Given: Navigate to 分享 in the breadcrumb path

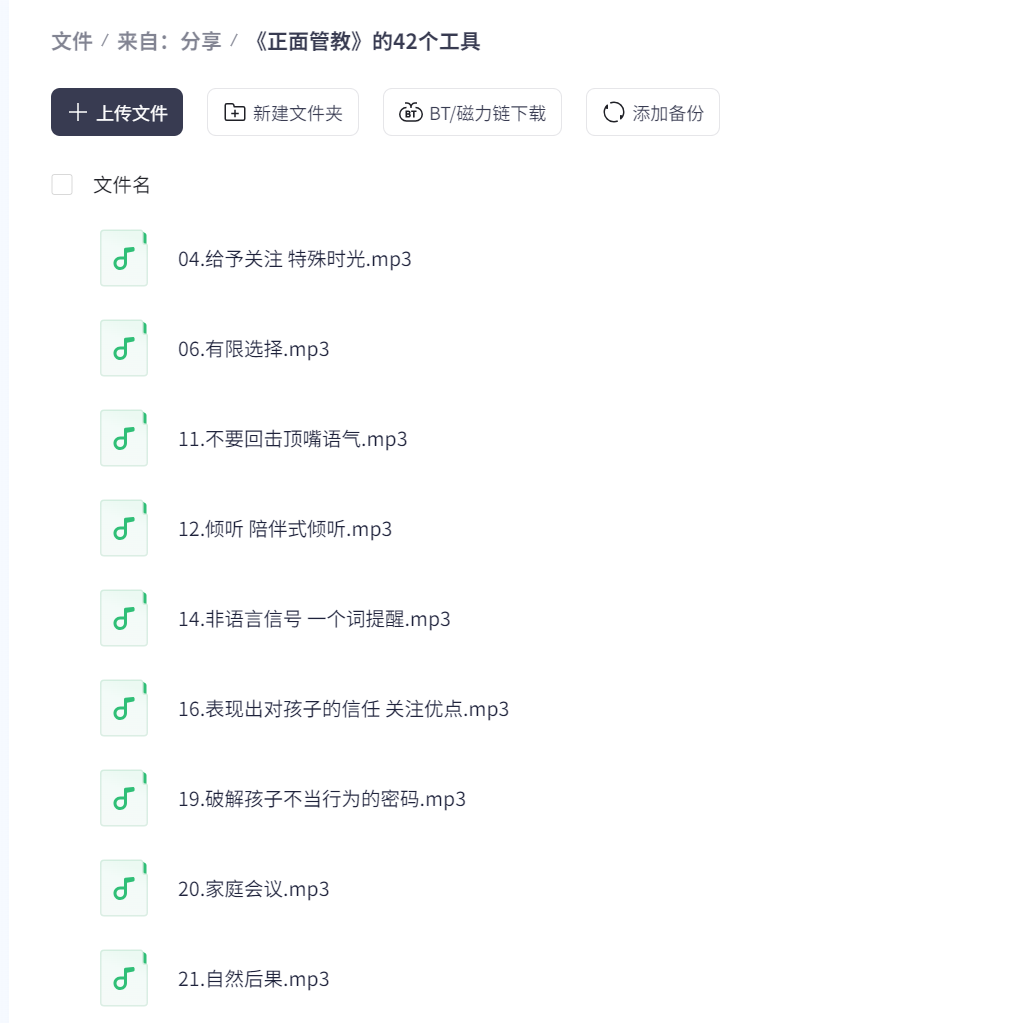Looking at the screenshot, I should 201,42.
